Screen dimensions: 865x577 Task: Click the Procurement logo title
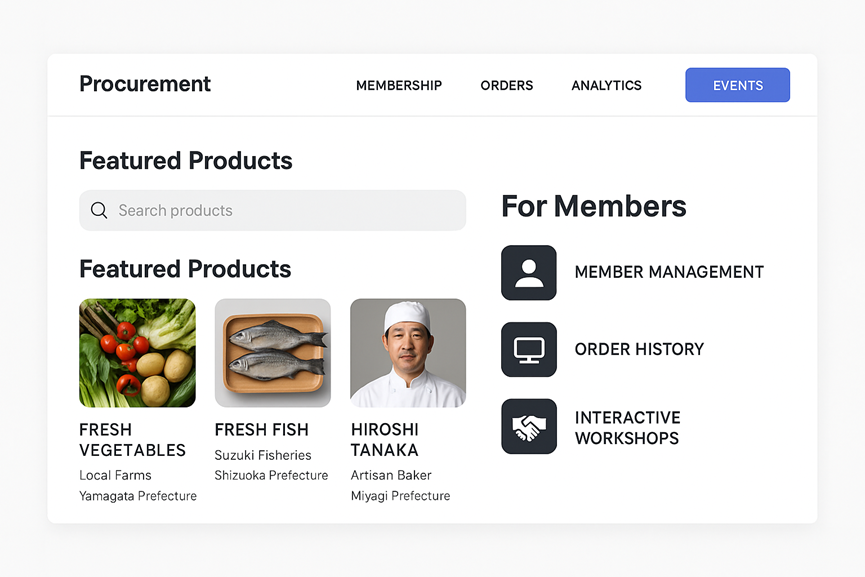(145, 84)
